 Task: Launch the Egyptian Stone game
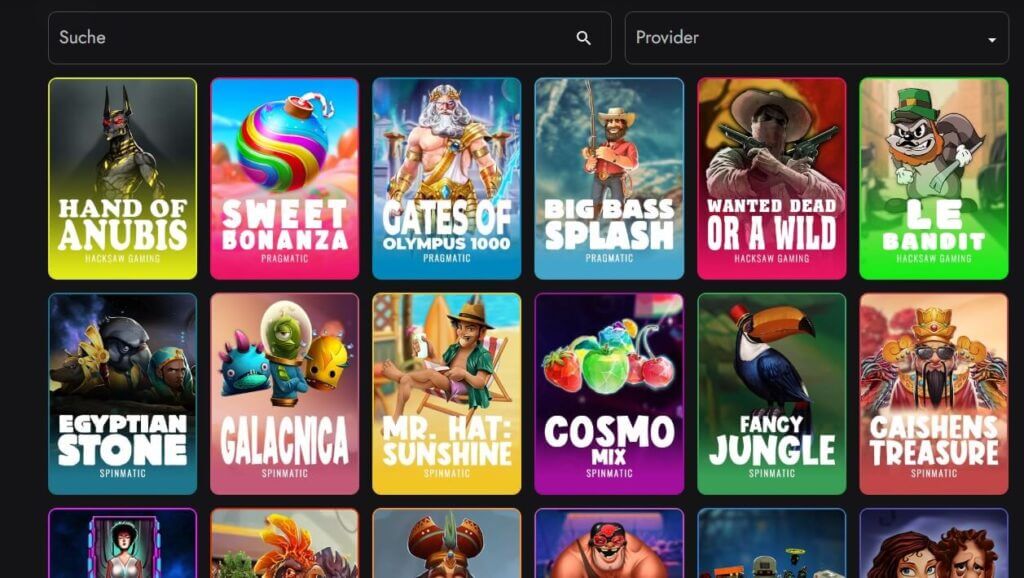click(123, 394)
